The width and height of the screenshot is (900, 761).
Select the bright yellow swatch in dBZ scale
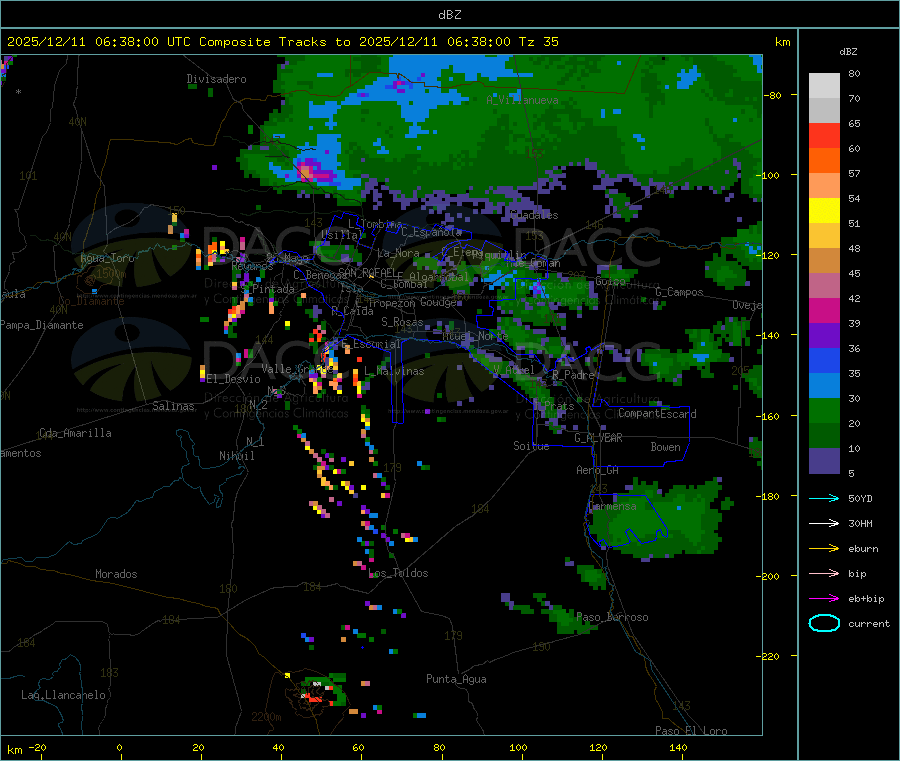coord(824,211)
